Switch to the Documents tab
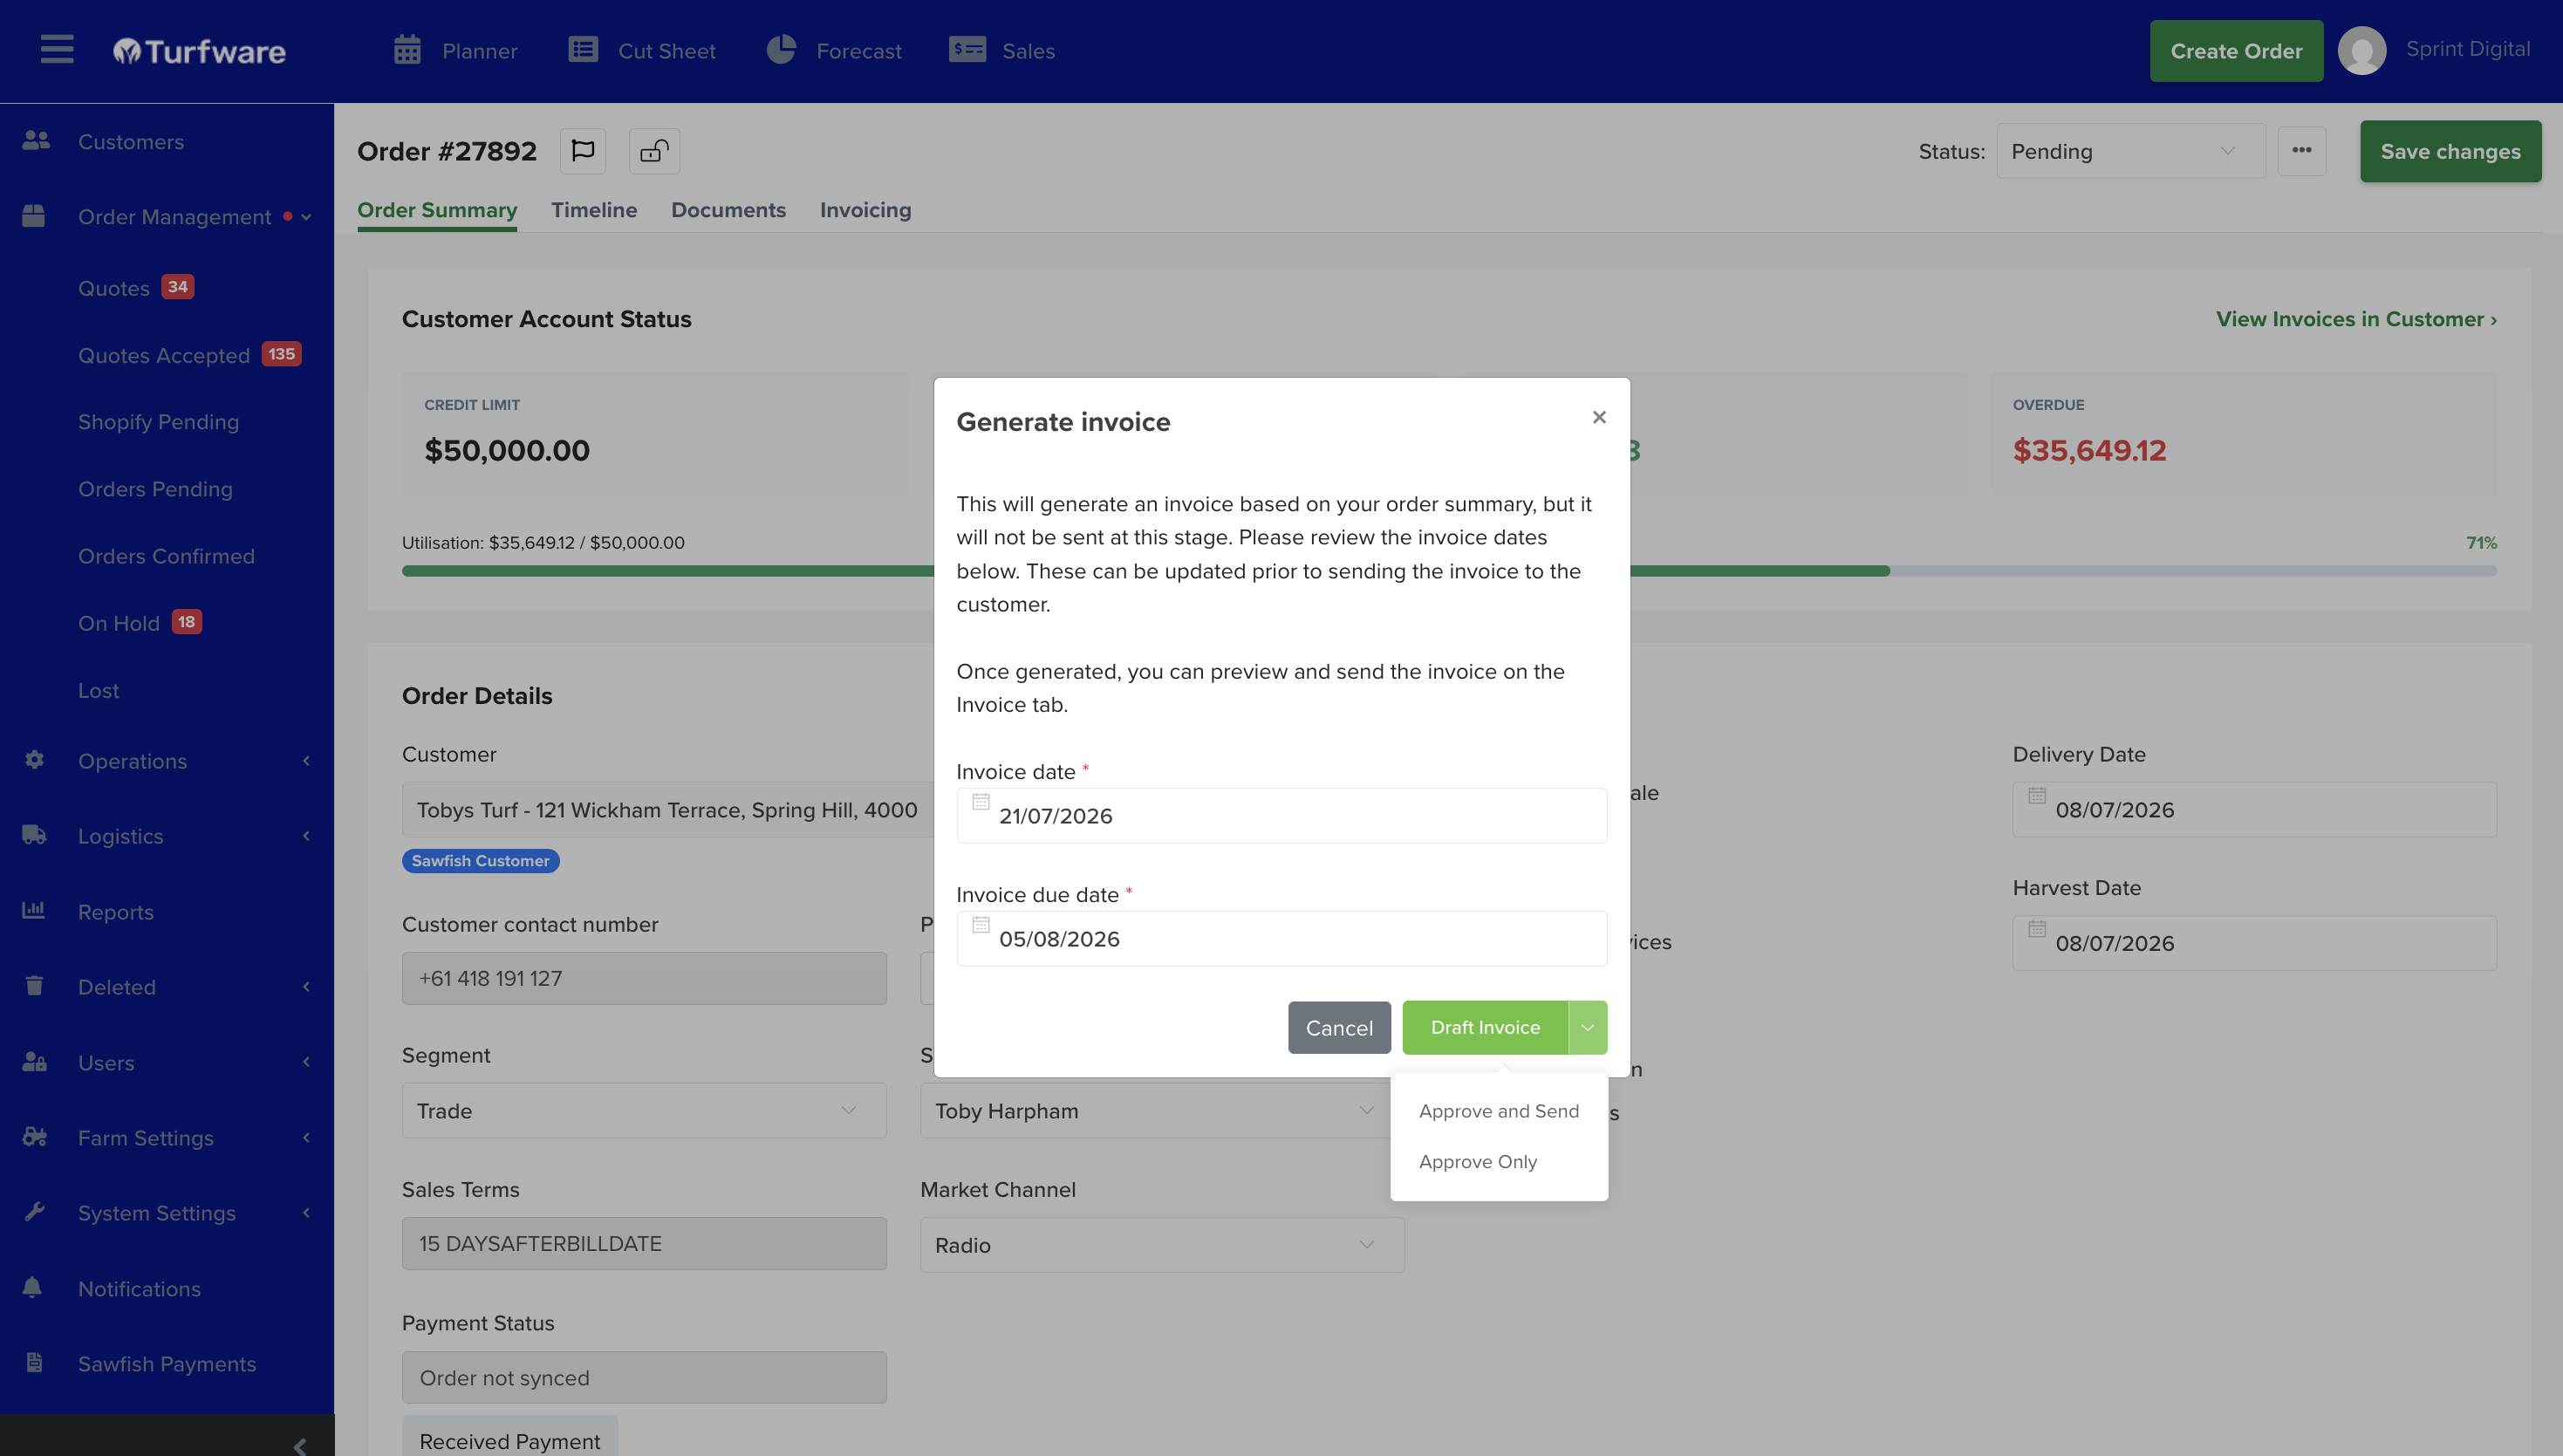The width and height of the screenshot is (2563, 1456). 728,210
